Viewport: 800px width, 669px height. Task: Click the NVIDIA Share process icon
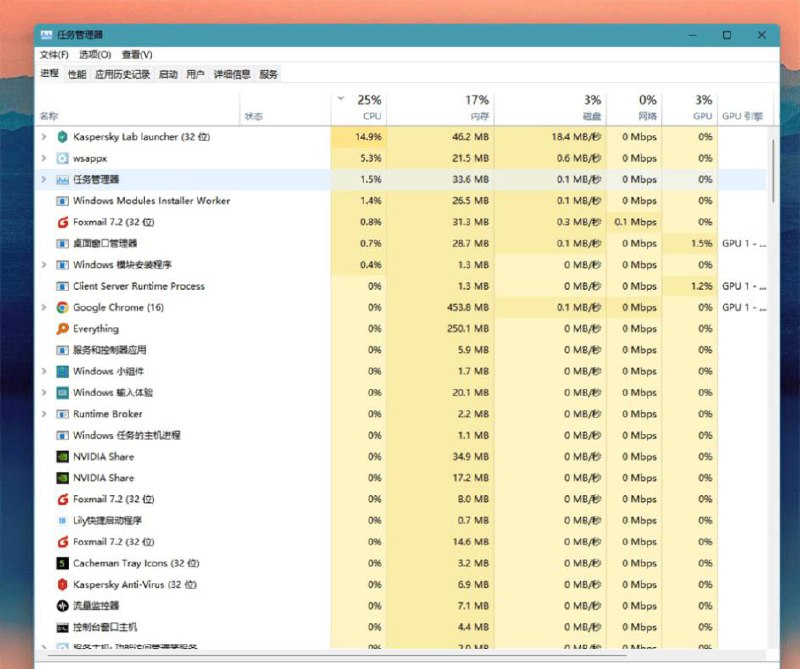pos(62,457)
